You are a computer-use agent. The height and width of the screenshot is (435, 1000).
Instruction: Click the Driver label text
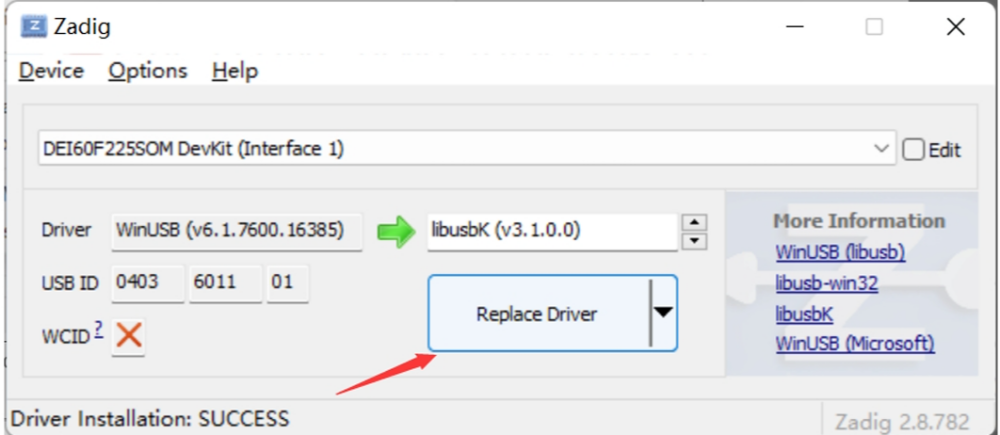(66, 231)
